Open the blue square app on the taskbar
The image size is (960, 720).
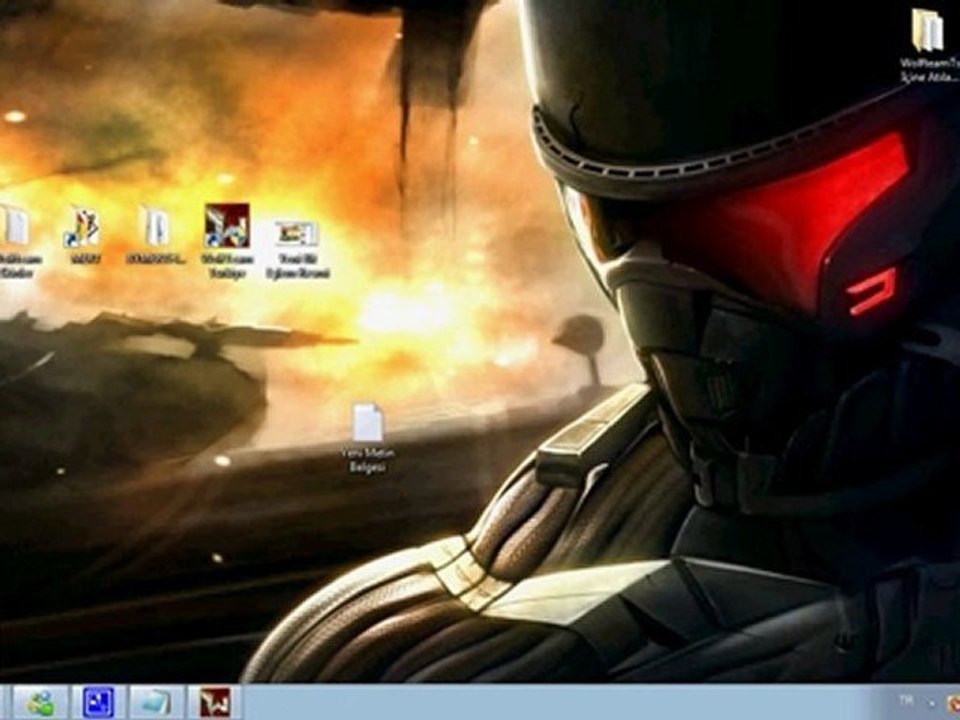(x=98, y=703)
